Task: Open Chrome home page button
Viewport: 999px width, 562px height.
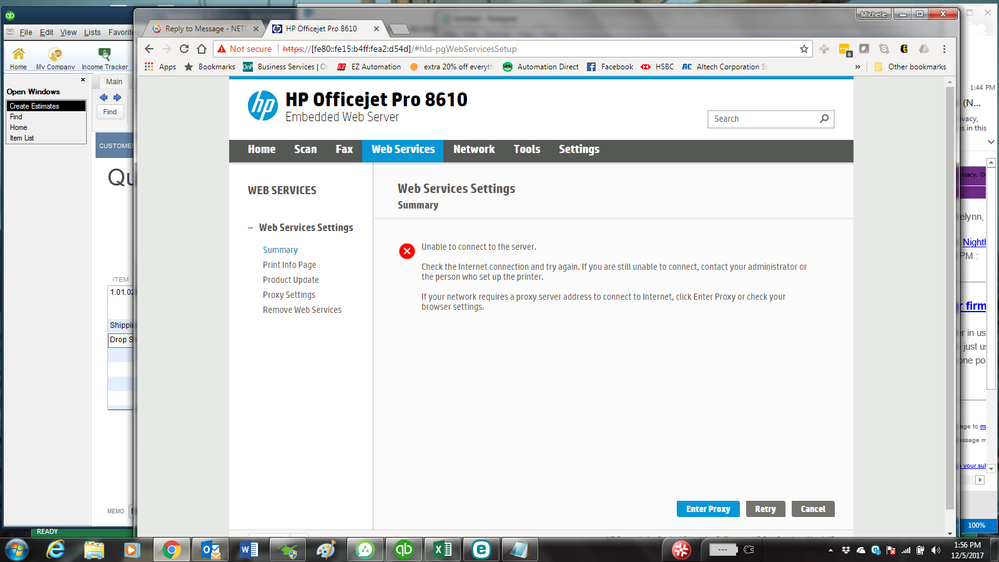Action: [201, 49]
